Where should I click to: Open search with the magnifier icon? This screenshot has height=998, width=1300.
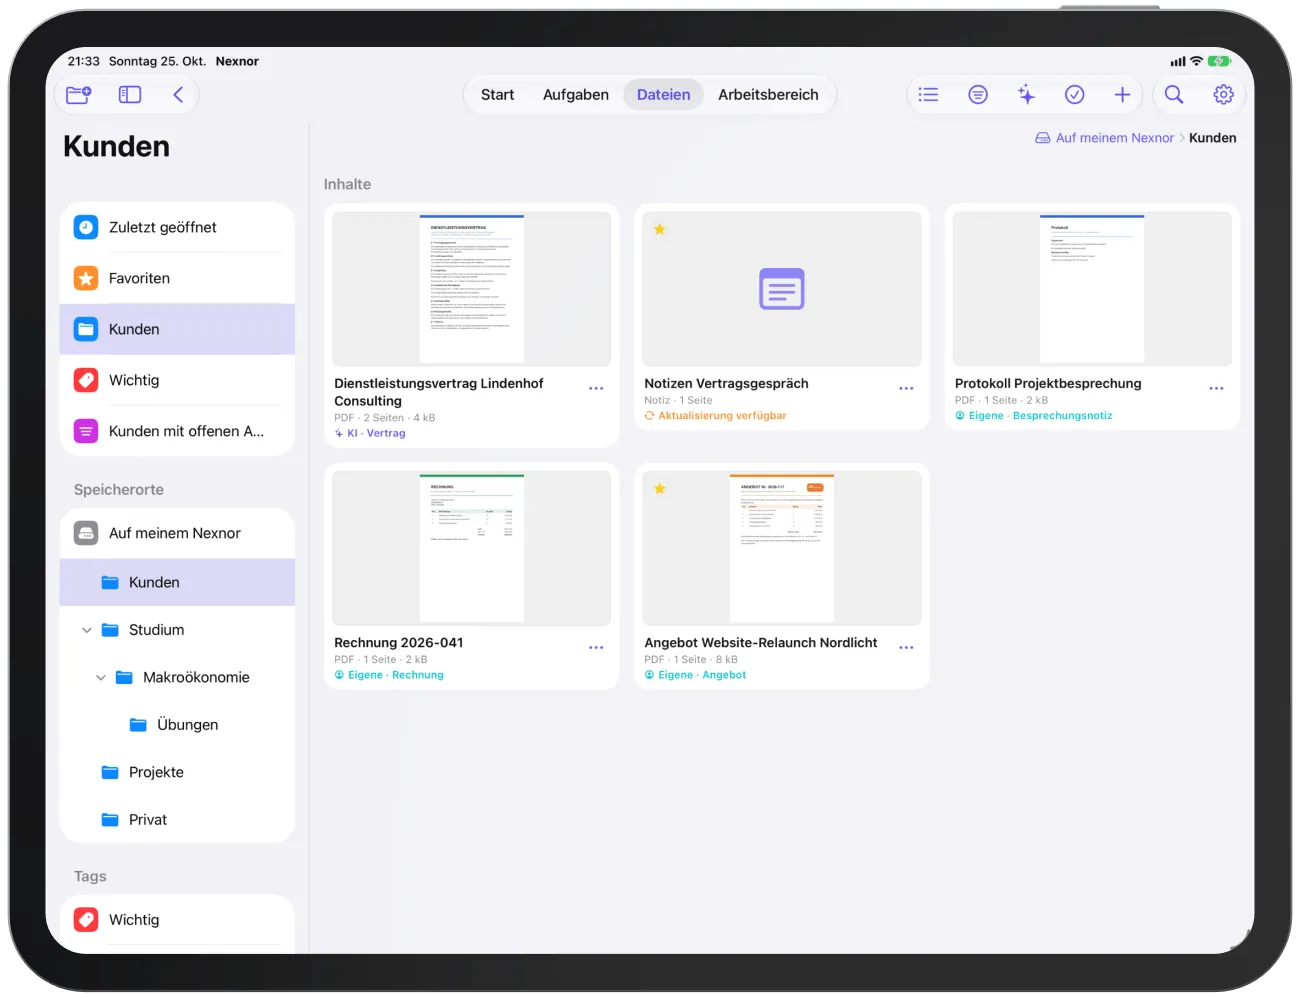(1174, 95)
